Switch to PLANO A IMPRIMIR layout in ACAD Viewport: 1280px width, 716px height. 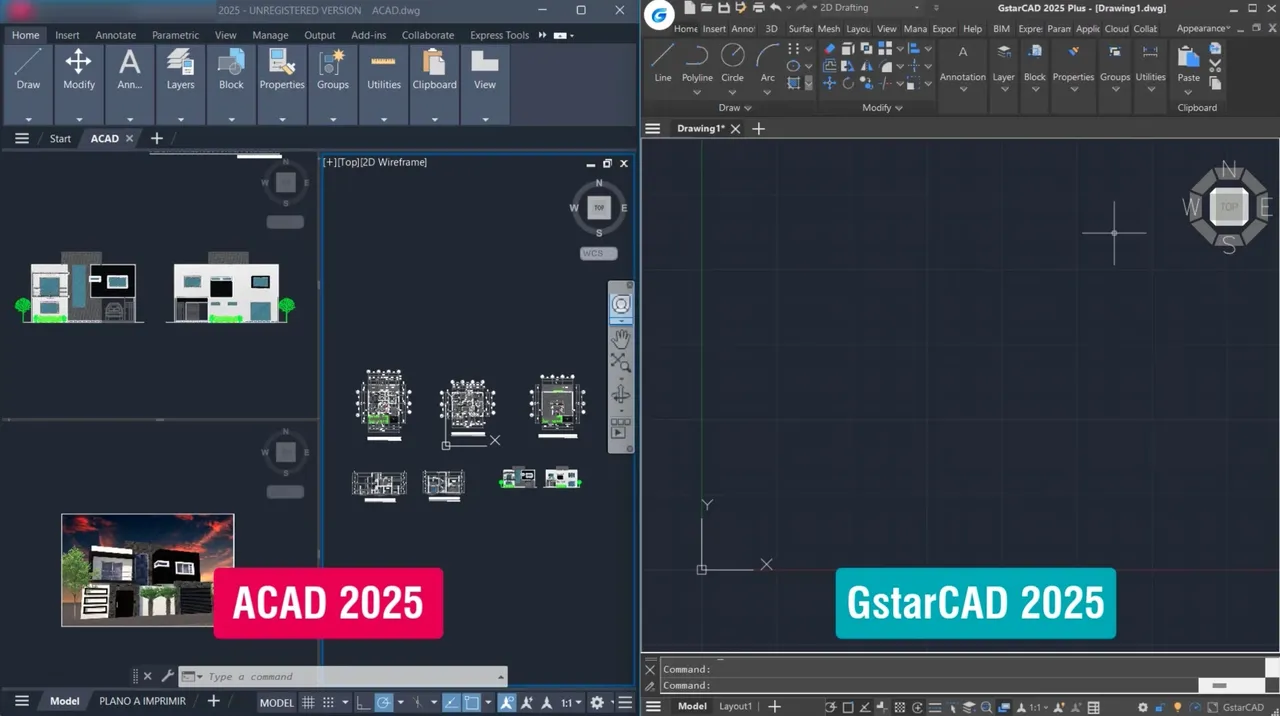[x=143, y=702]
